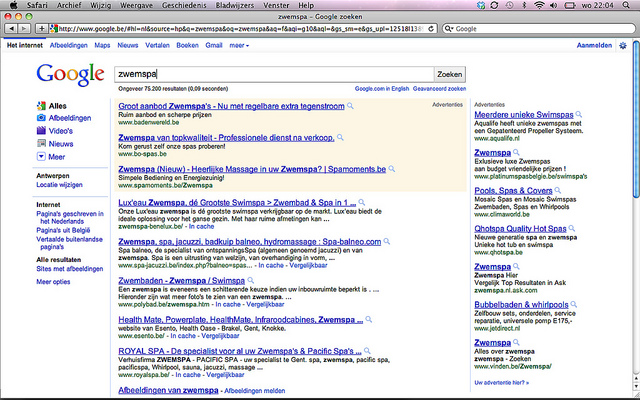Preview the ROYAL SPA result with magnifier icon
This screenshot has height=400, width=640.
pos(367,351)
